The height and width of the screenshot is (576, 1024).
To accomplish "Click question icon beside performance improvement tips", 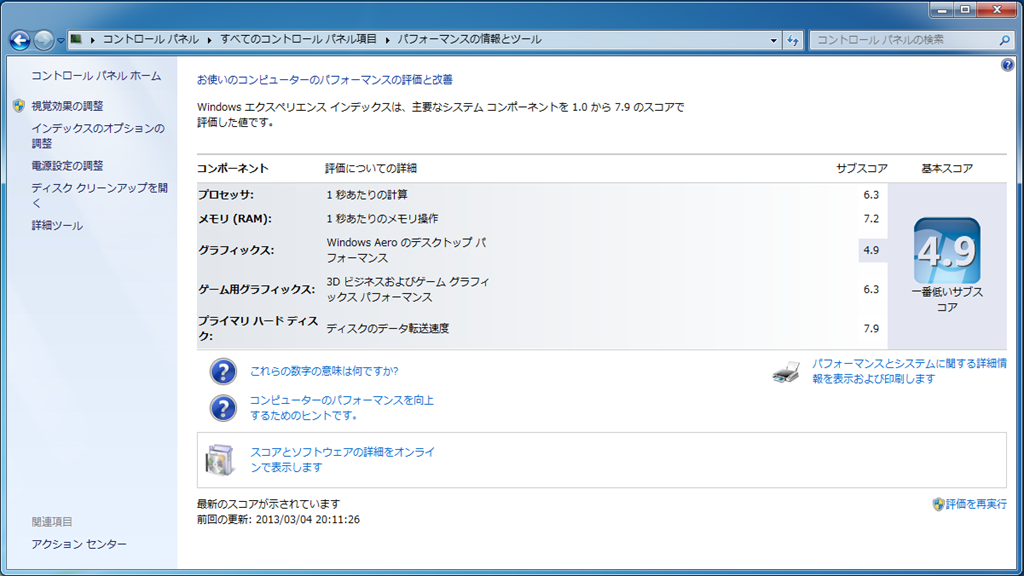I will (x=223, y=408).
